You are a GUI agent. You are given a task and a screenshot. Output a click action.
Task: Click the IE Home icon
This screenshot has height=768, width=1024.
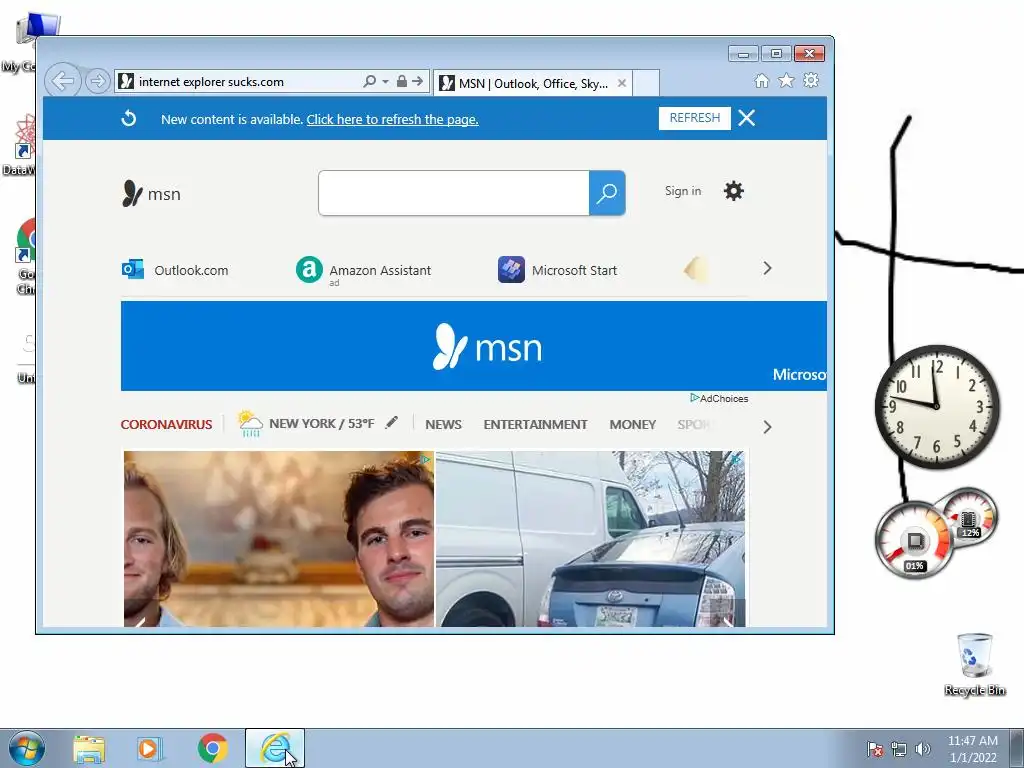761,80
